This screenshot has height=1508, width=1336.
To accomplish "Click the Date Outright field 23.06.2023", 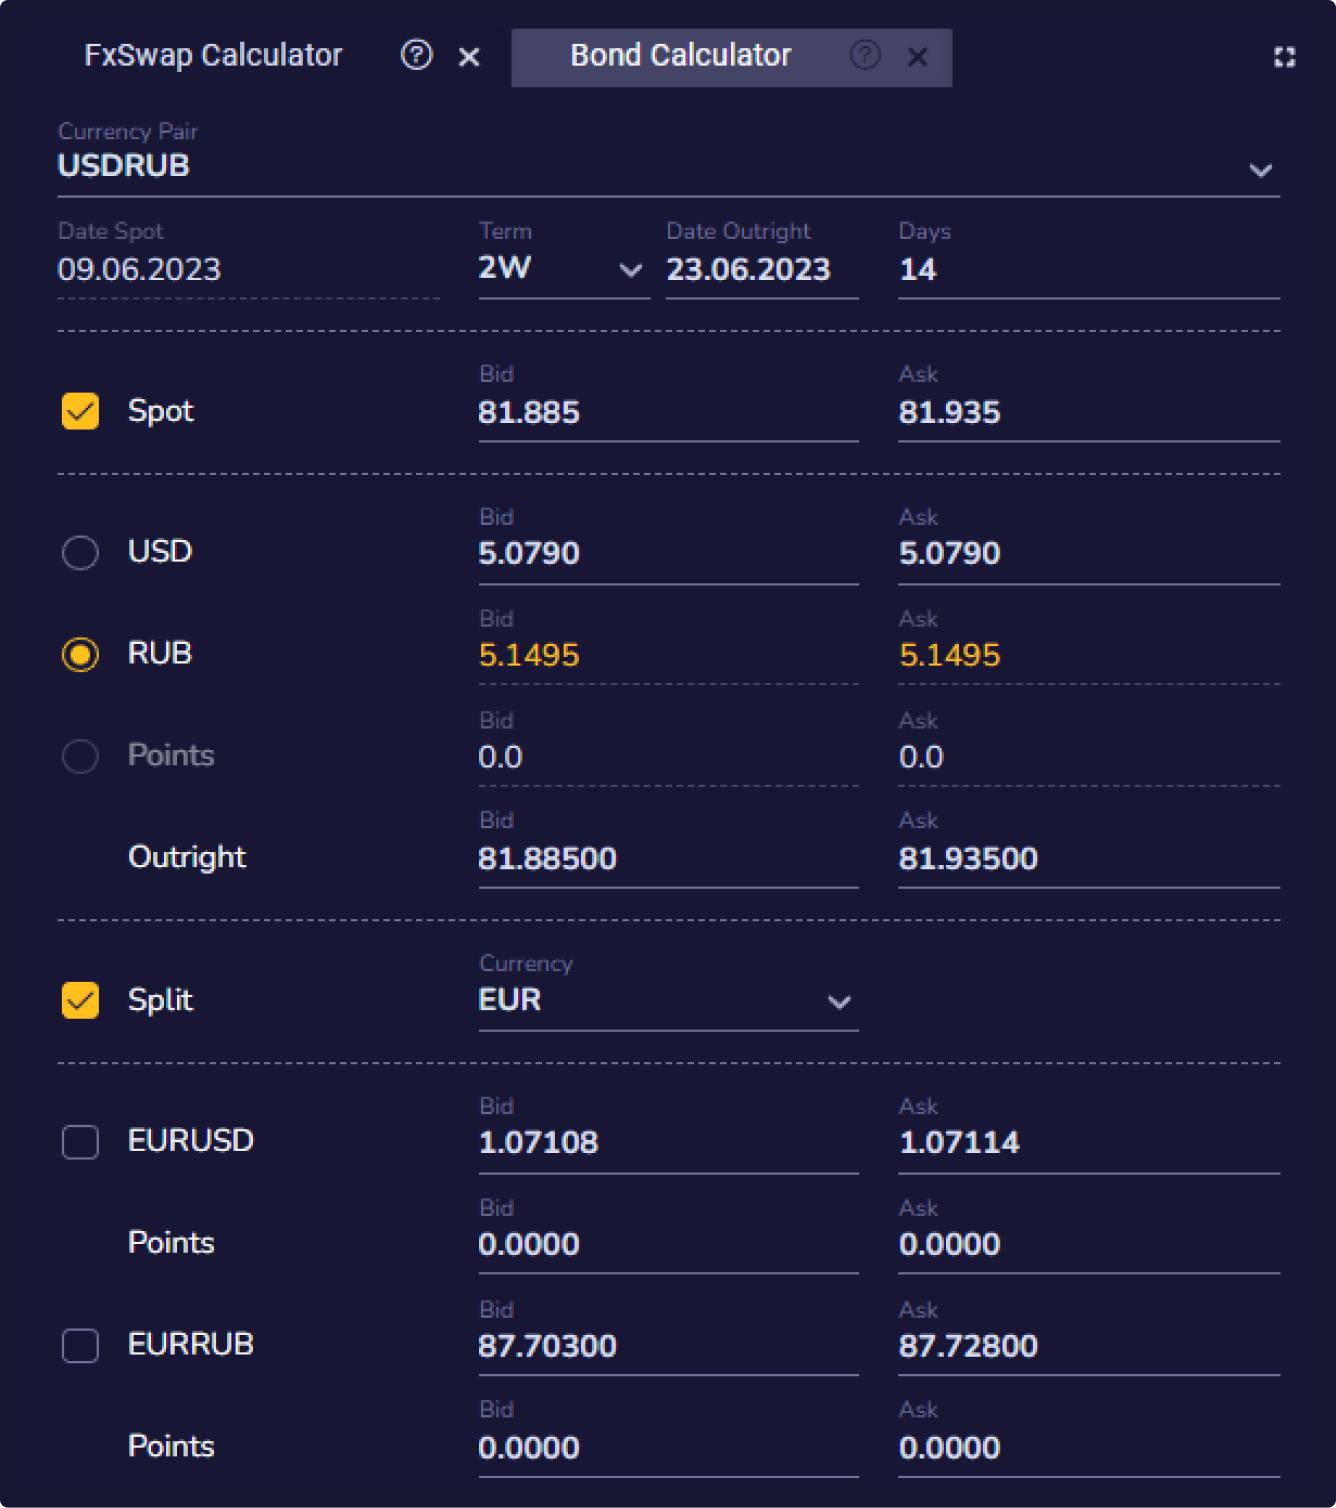I will (760, 270).
